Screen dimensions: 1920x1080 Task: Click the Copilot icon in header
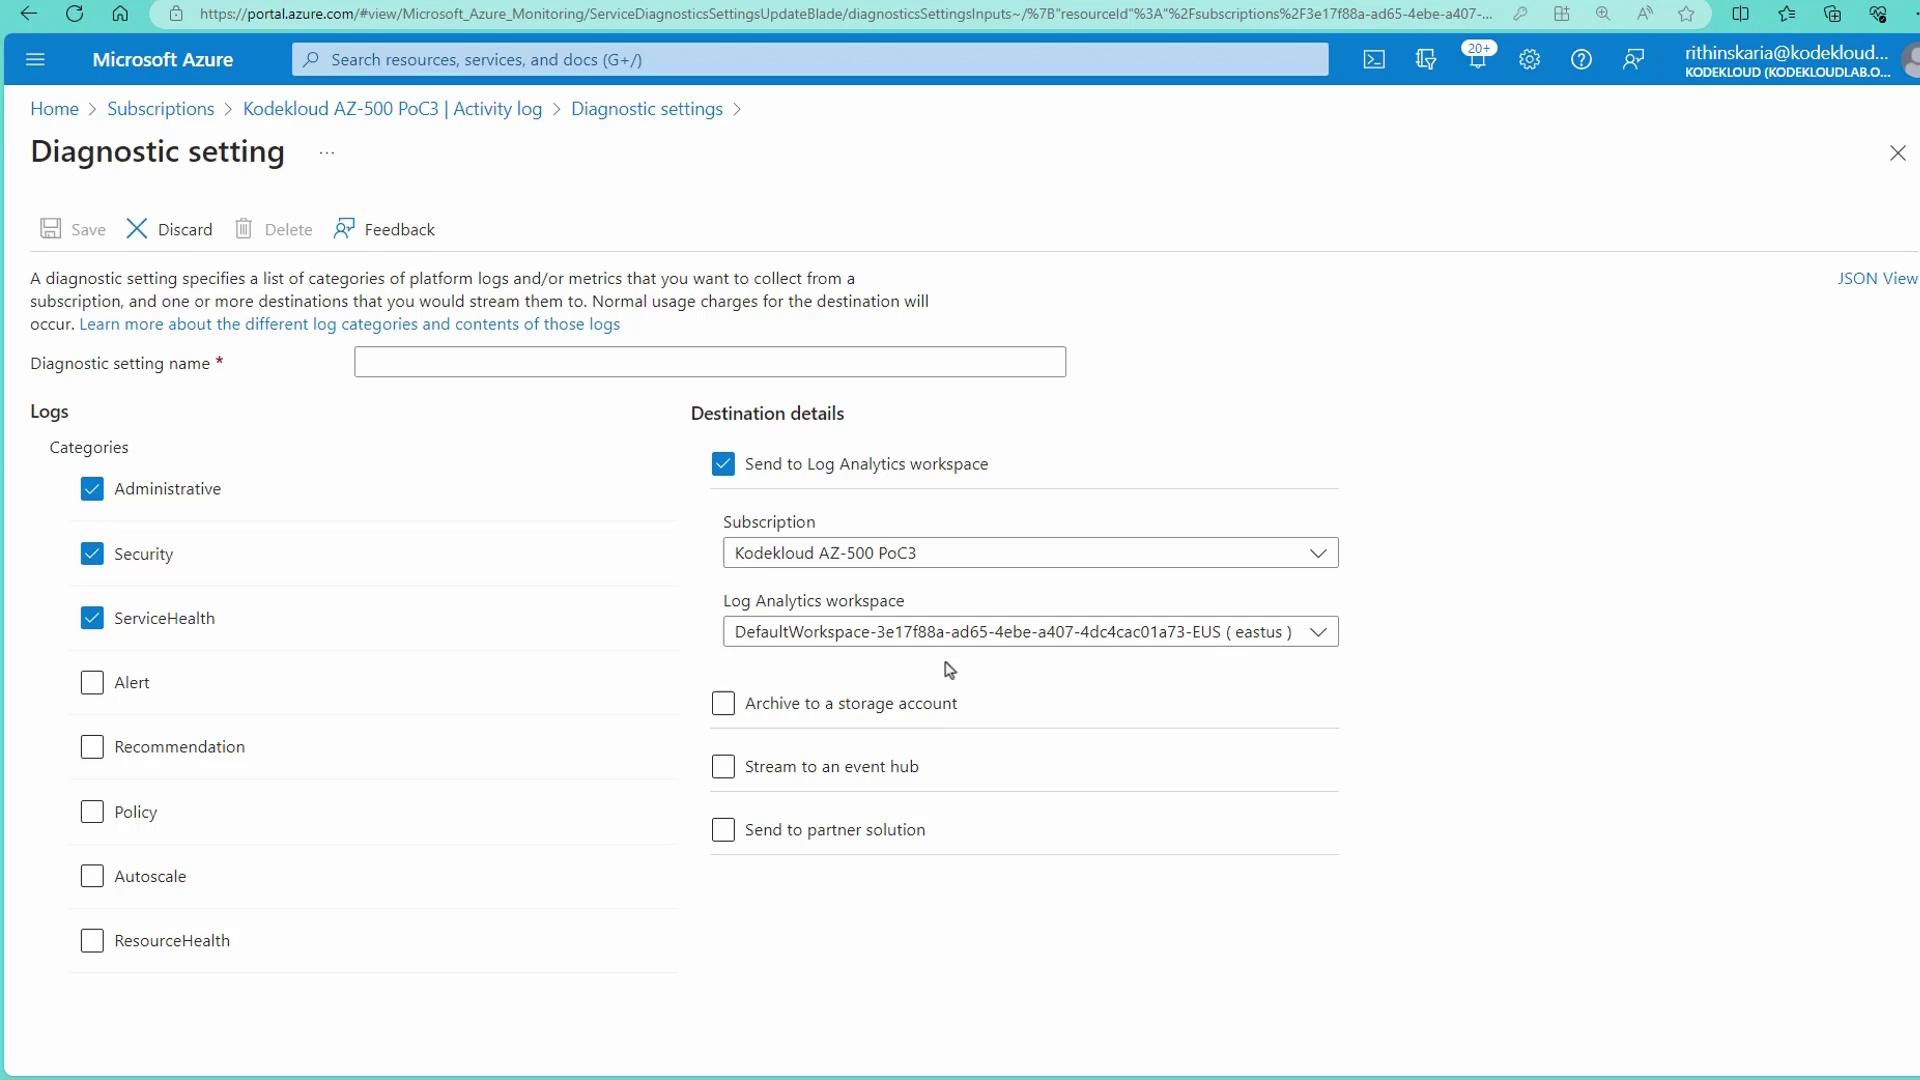pos(1426,60)
